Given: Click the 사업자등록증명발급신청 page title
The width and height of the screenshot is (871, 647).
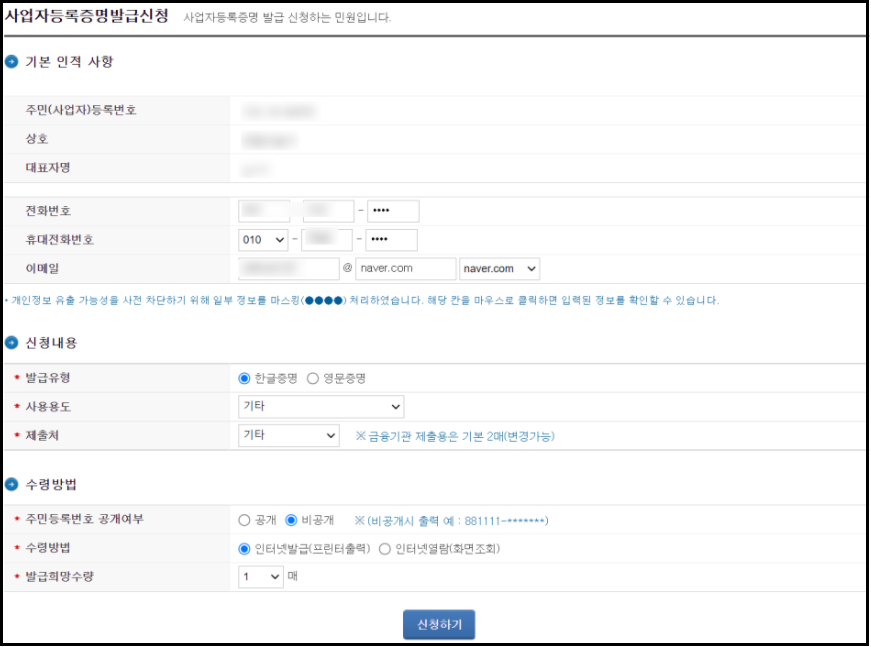Looking at the screenshot, I should click(87, 16).
